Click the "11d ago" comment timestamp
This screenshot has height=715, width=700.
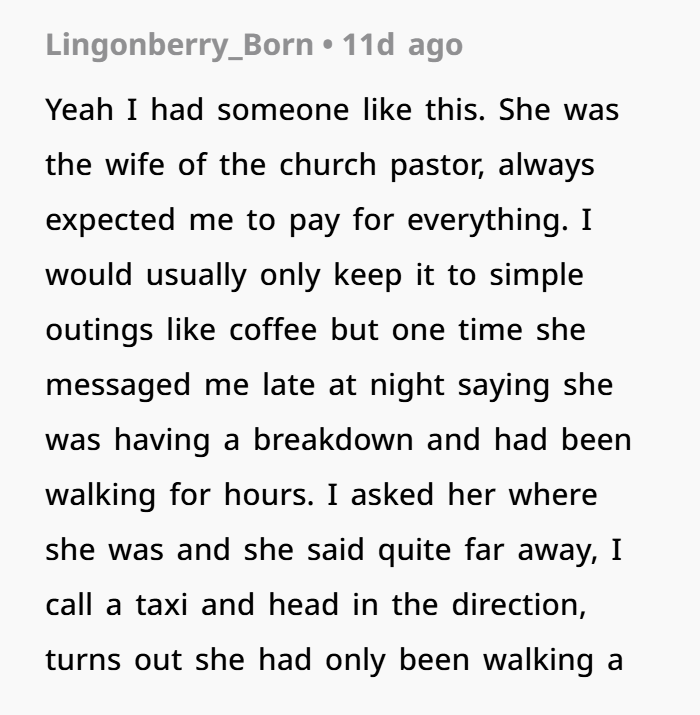click(x=402, y=45)
